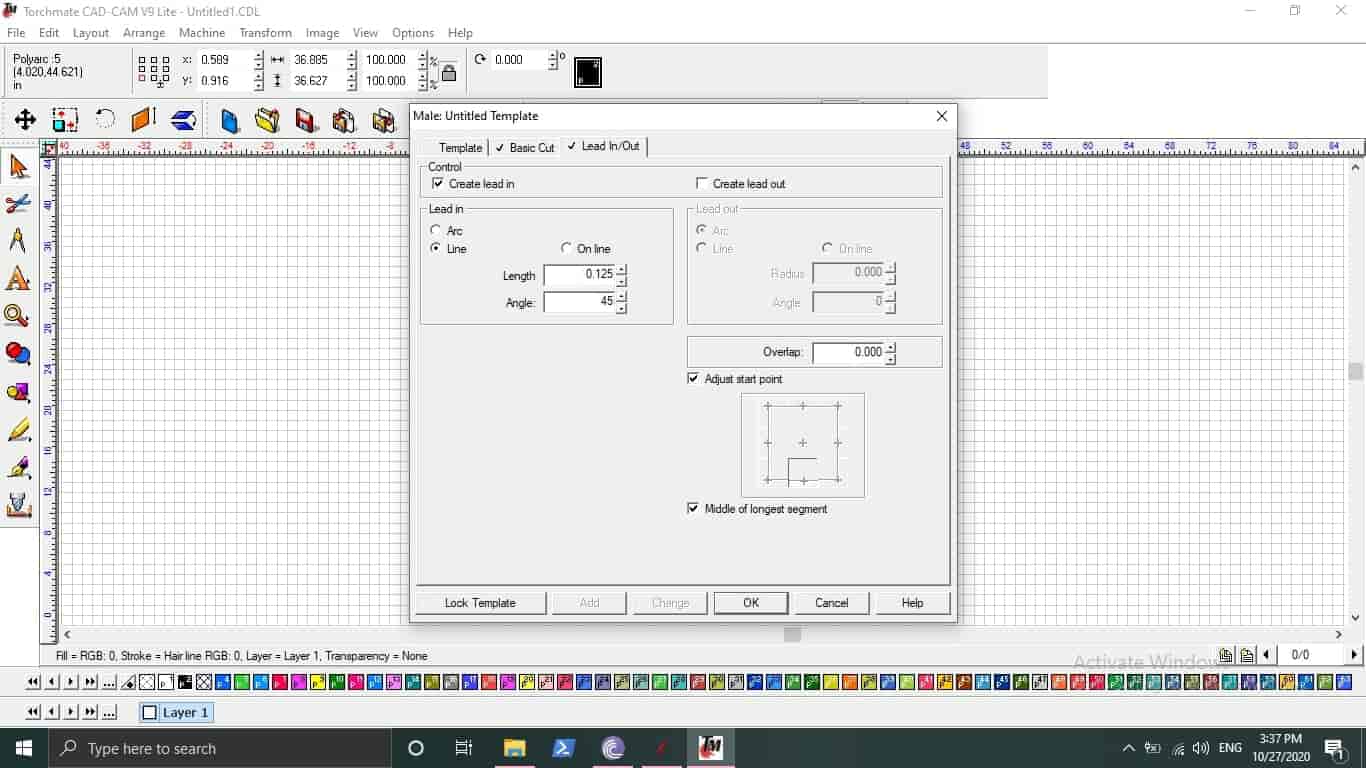The width and height of the screenshot is (1366, 768).
Task: Confirm dialog with OK button
Action: [x=751, y=603]
